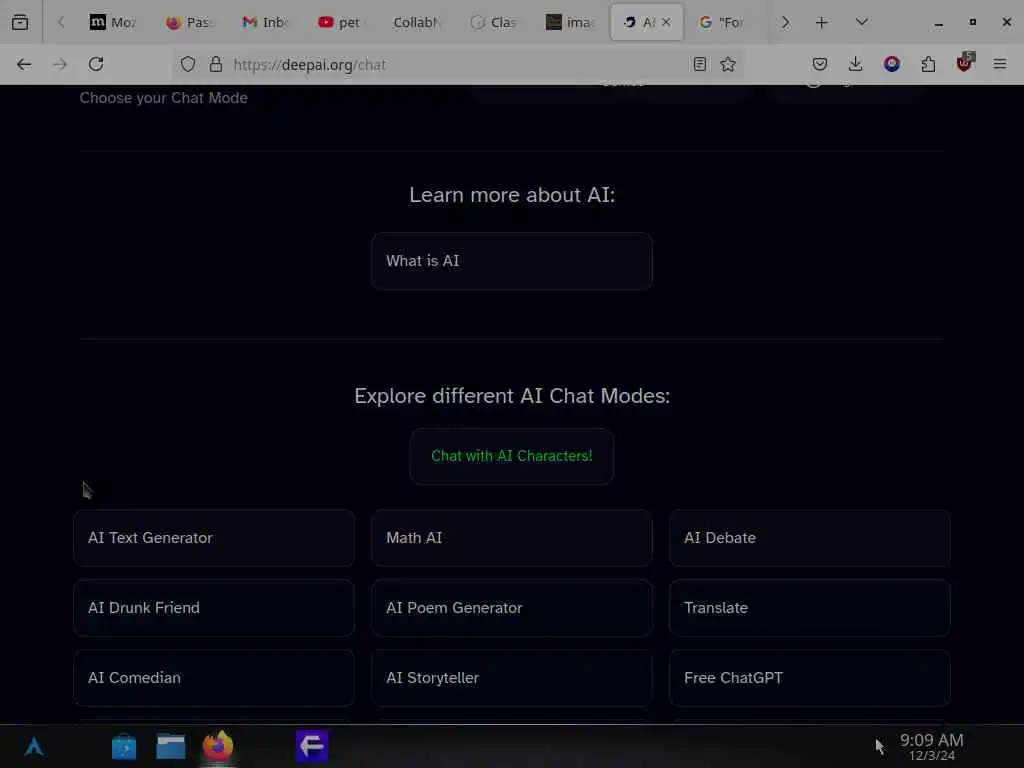The height and width of the screenshot is (768, 1024).
Task: Switch to the Collab tab
Action: [417, 22]
